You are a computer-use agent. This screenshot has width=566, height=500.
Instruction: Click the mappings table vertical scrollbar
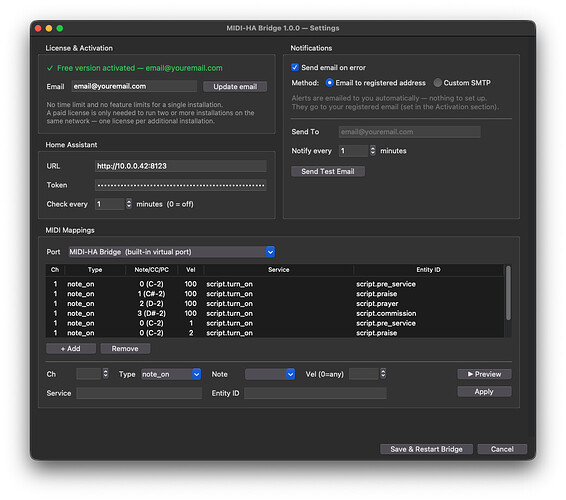coord(508,293)
